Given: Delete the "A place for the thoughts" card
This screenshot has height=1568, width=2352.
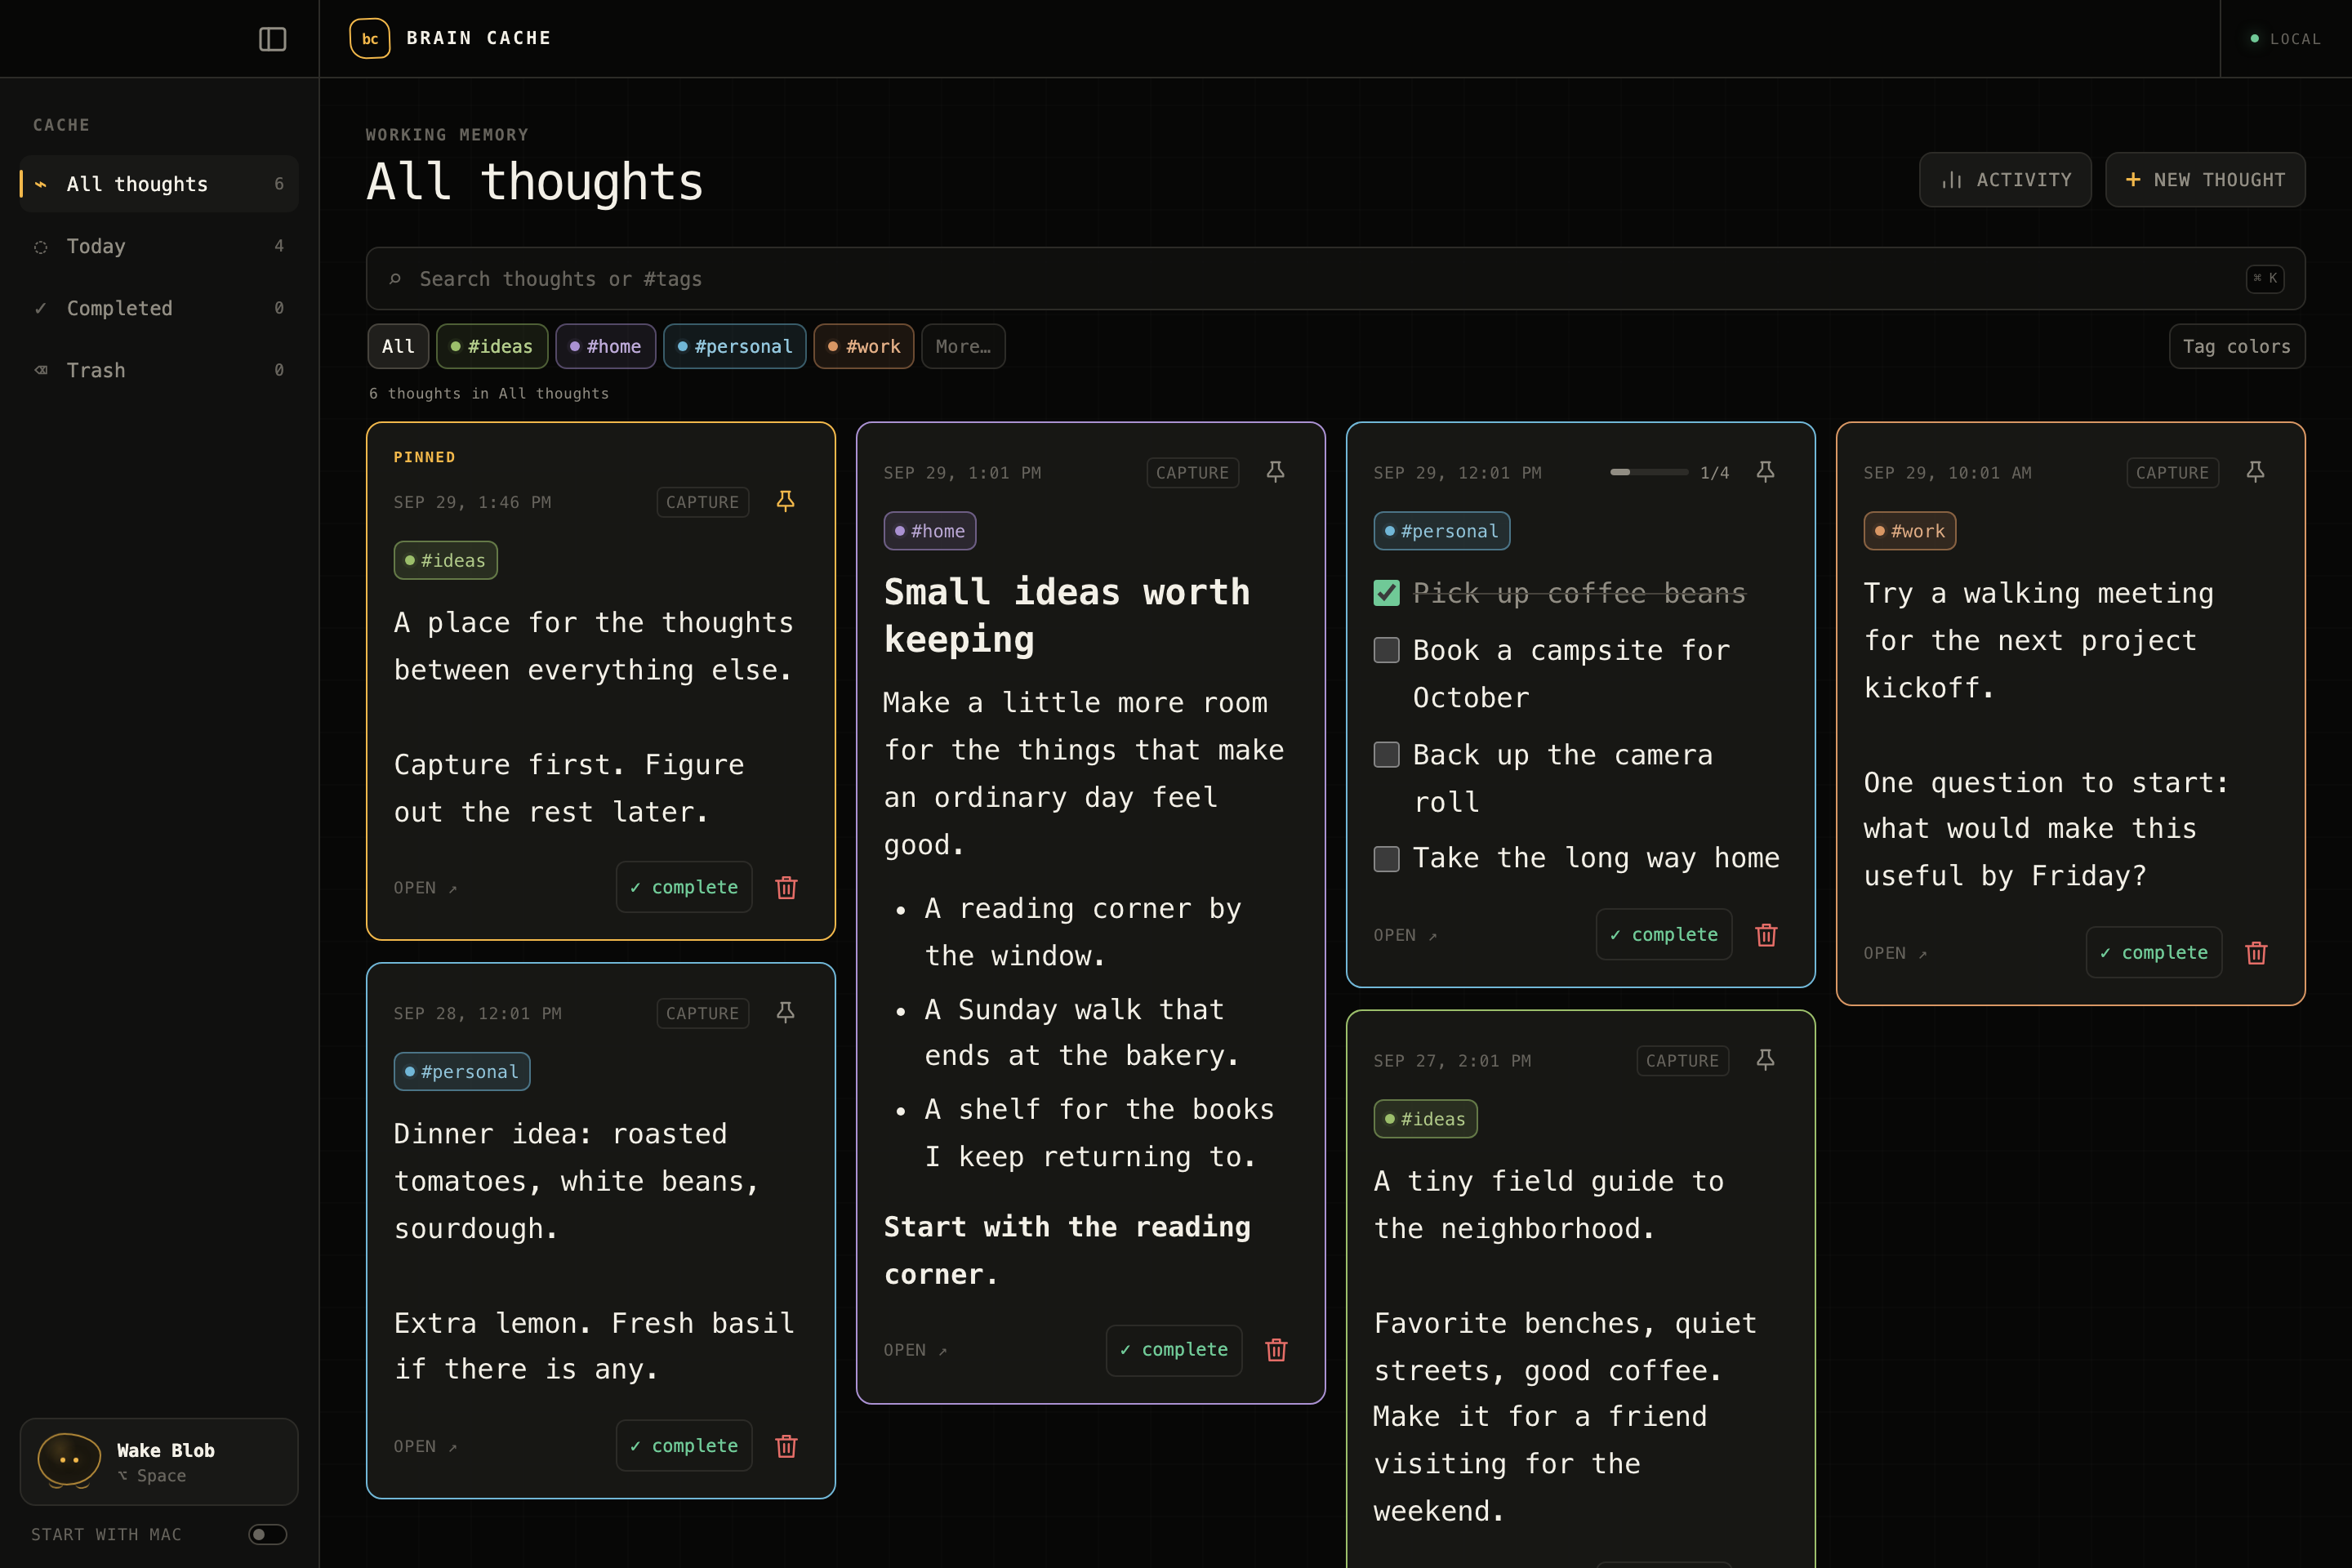Looking at the screenshot, I should [x=787, y=887].
